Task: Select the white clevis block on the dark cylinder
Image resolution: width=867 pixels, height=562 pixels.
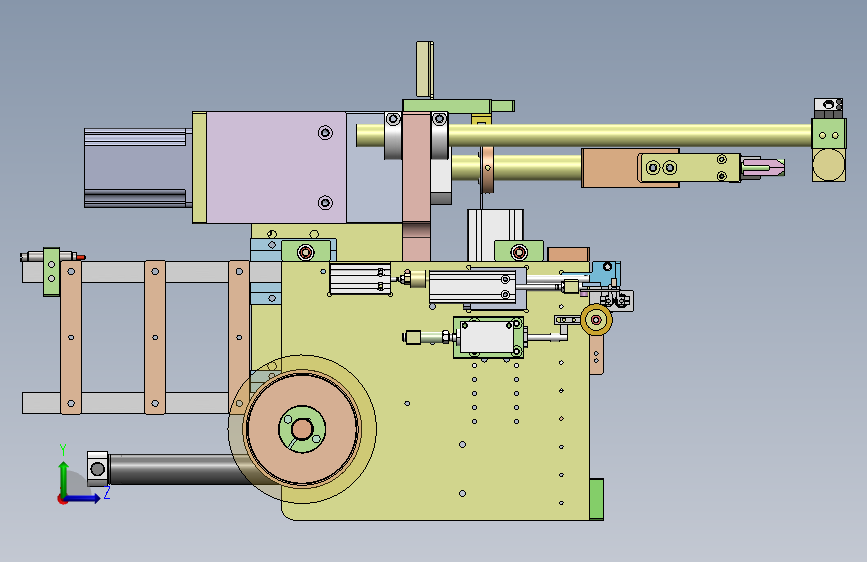Action: click(98, 469)
